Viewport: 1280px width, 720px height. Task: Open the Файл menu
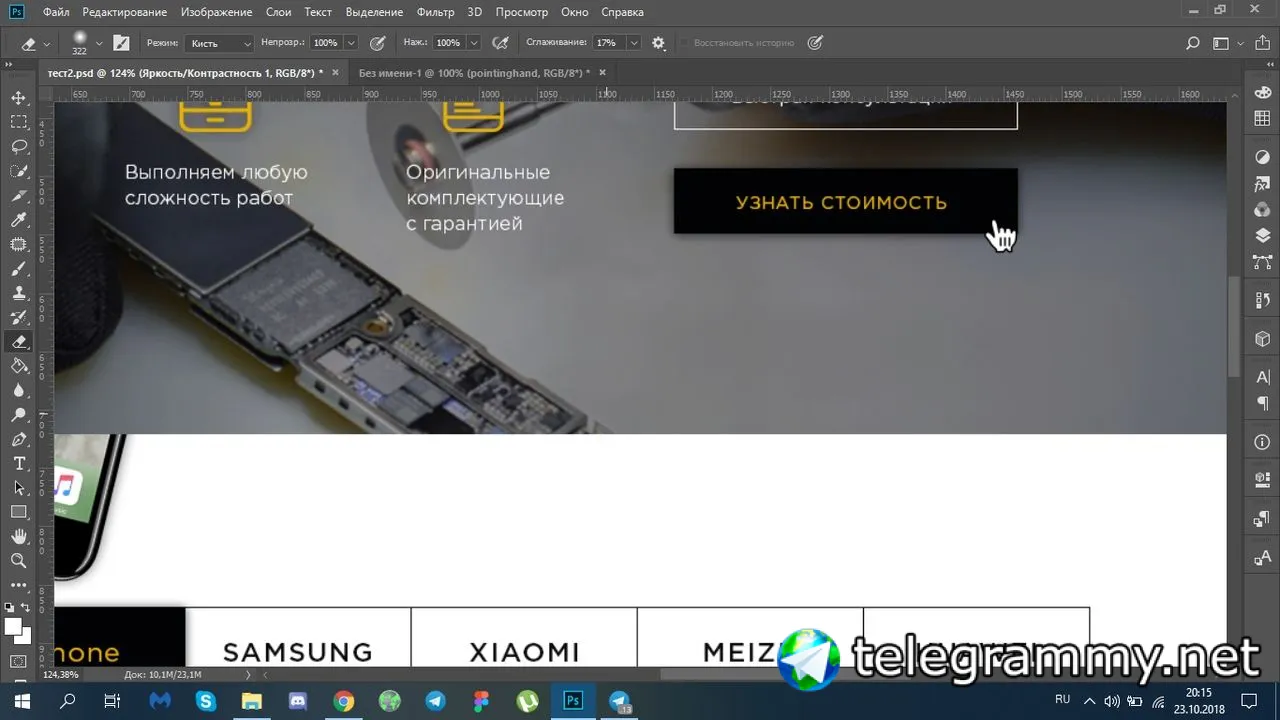57,12
